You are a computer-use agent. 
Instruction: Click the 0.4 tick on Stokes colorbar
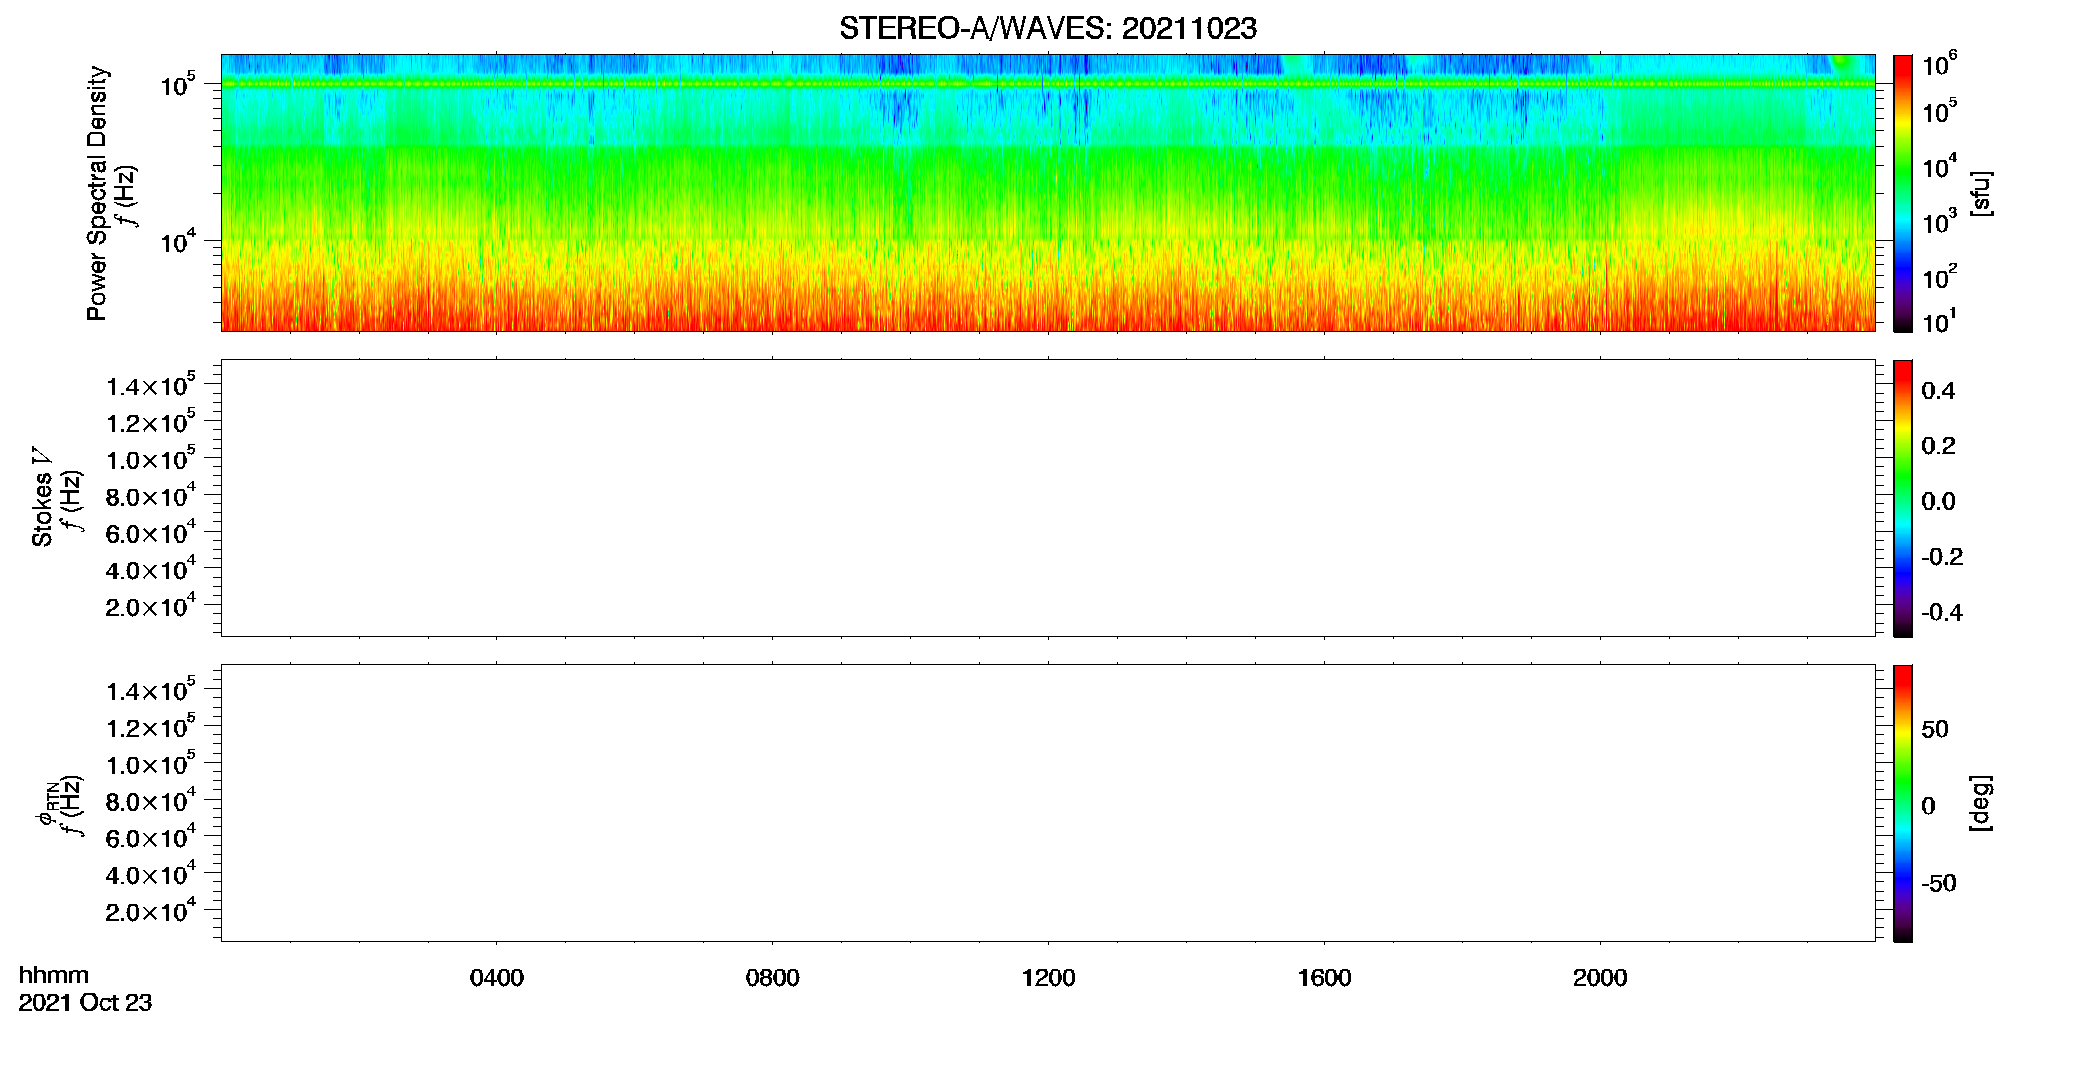(x=1938, y=391)
